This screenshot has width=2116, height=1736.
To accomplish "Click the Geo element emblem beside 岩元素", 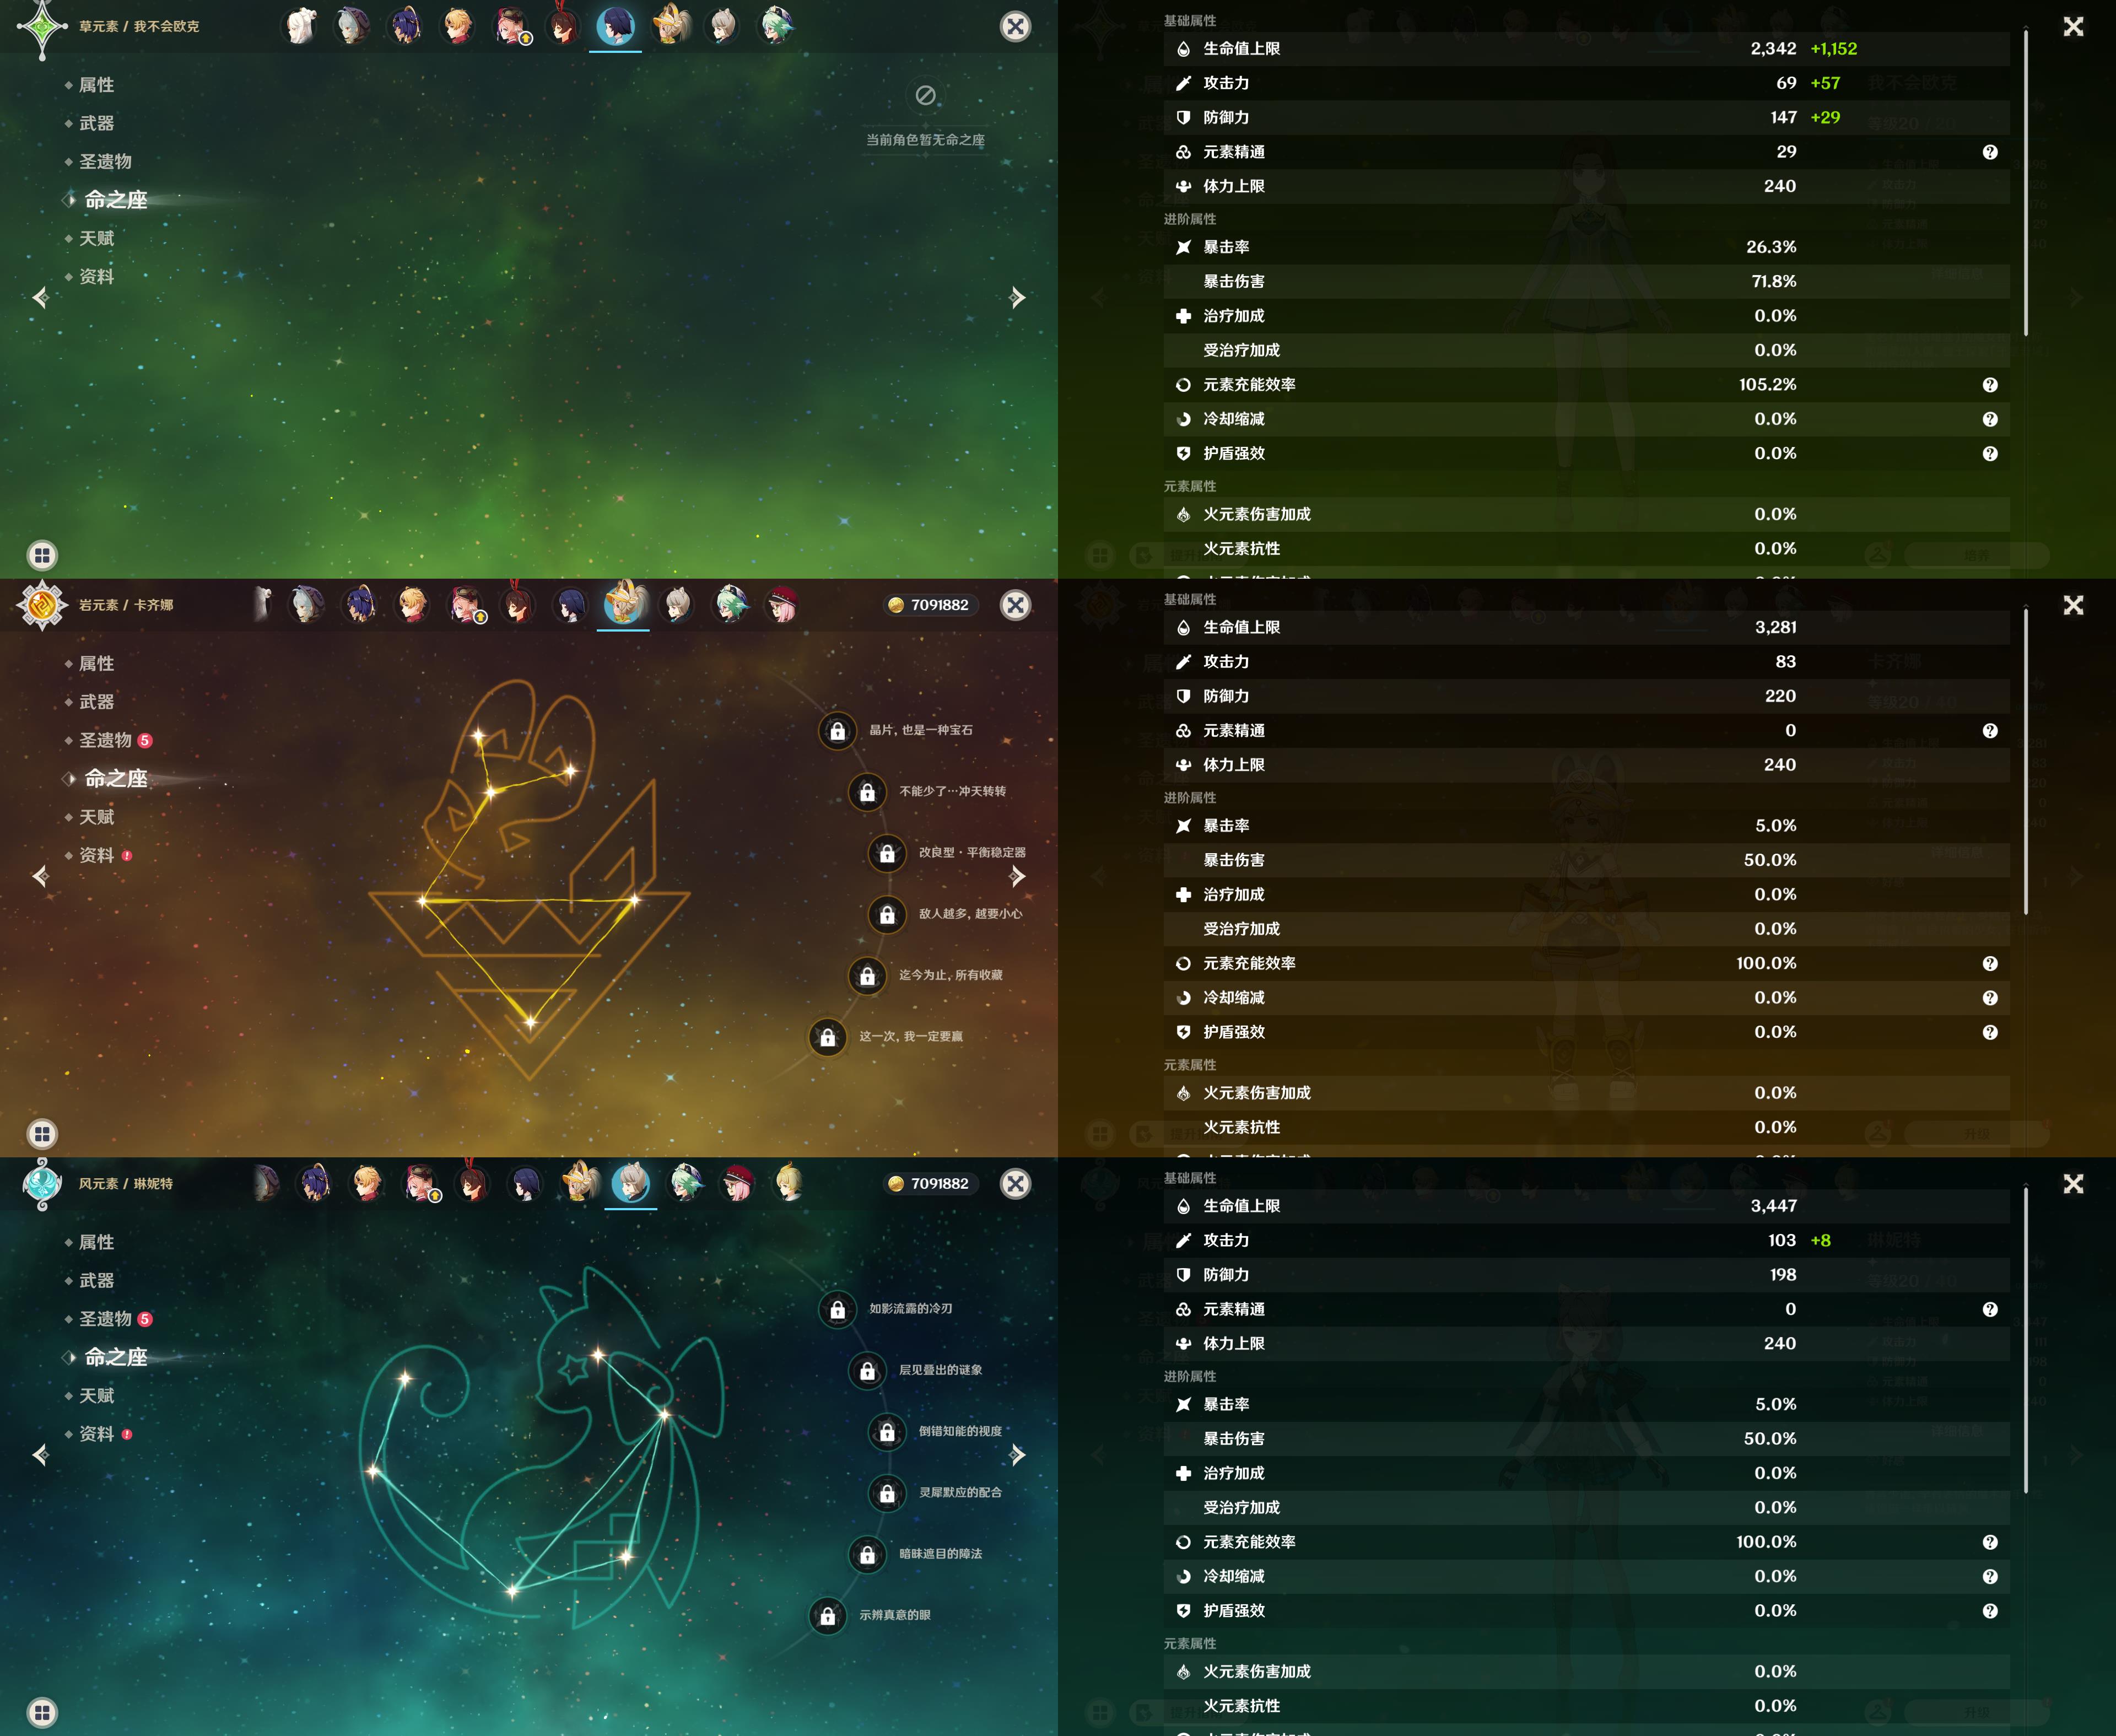I will point(42,605).
